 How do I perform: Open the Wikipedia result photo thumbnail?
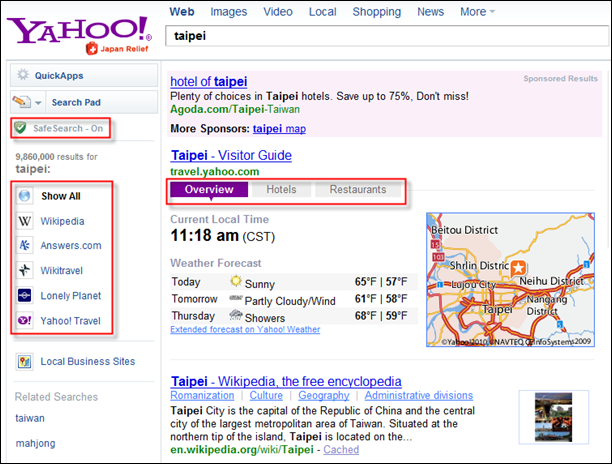553,417
